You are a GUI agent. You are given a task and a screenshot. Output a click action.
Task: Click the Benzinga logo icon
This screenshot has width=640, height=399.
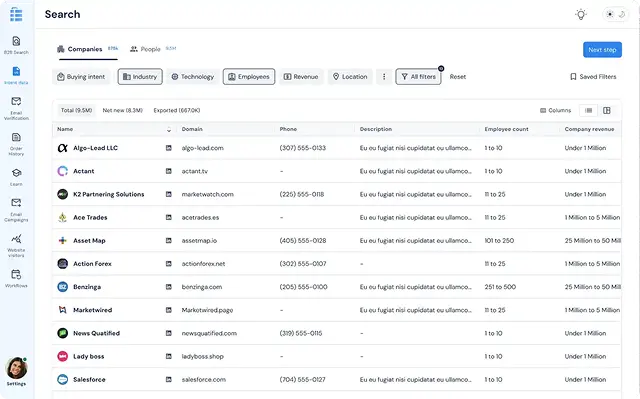click(x=62, y=287)
